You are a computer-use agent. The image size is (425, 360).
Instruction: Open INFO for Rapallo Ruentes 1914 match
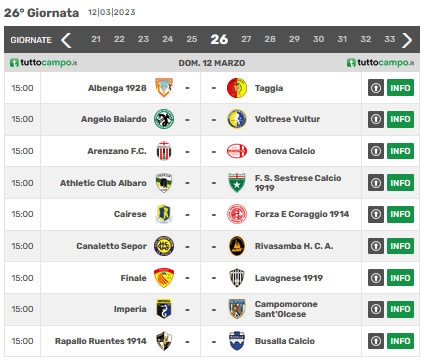pos(400,341)
